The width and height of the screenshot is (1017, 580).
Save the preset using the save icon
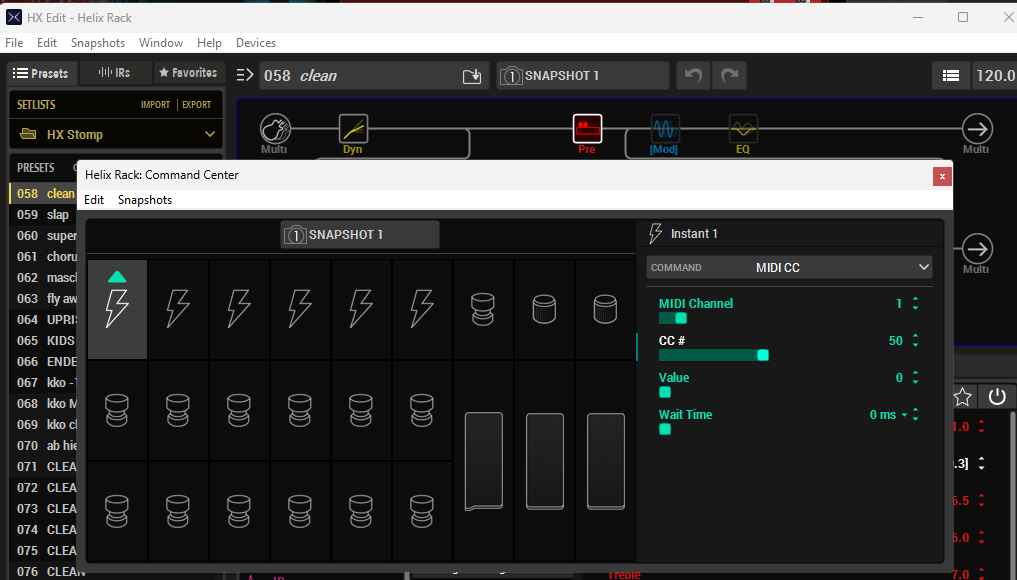(x=472, y=76)
